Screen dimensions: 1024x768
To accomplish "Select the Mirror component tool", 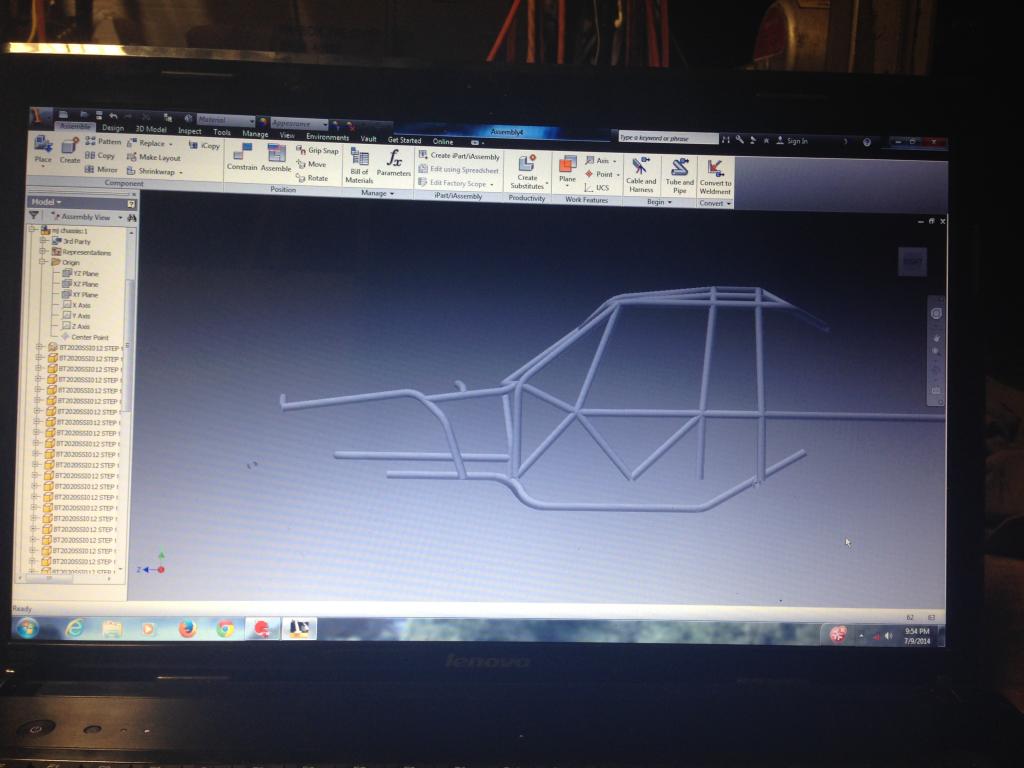I will [101, 170].
